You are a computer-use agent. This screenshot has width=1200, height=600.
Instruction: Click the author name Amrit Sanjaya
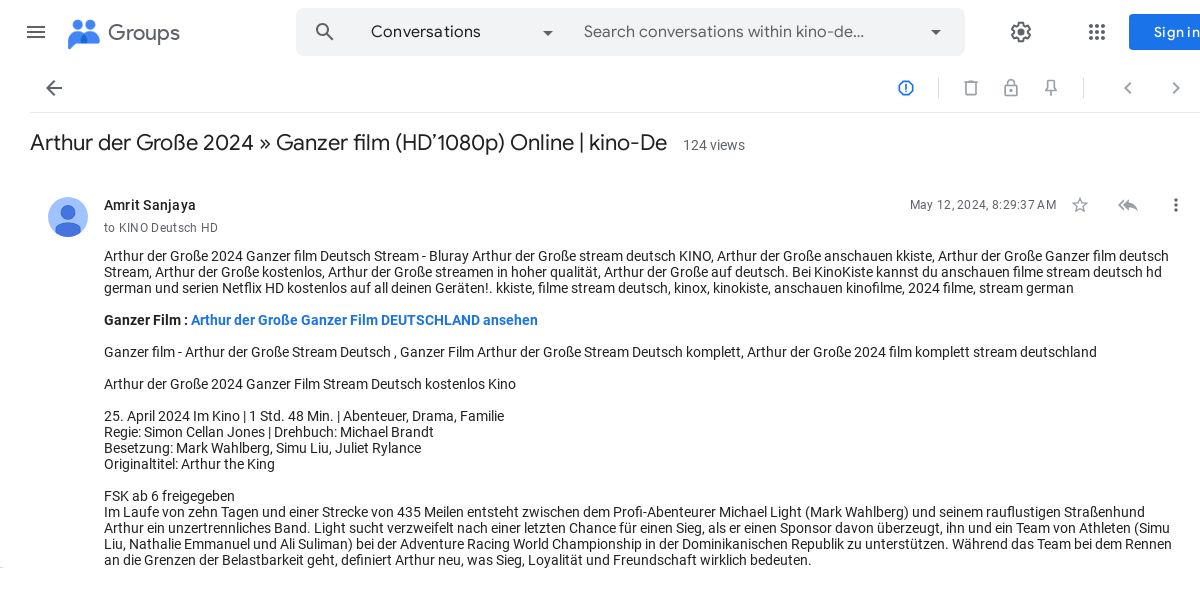(150, 205)
